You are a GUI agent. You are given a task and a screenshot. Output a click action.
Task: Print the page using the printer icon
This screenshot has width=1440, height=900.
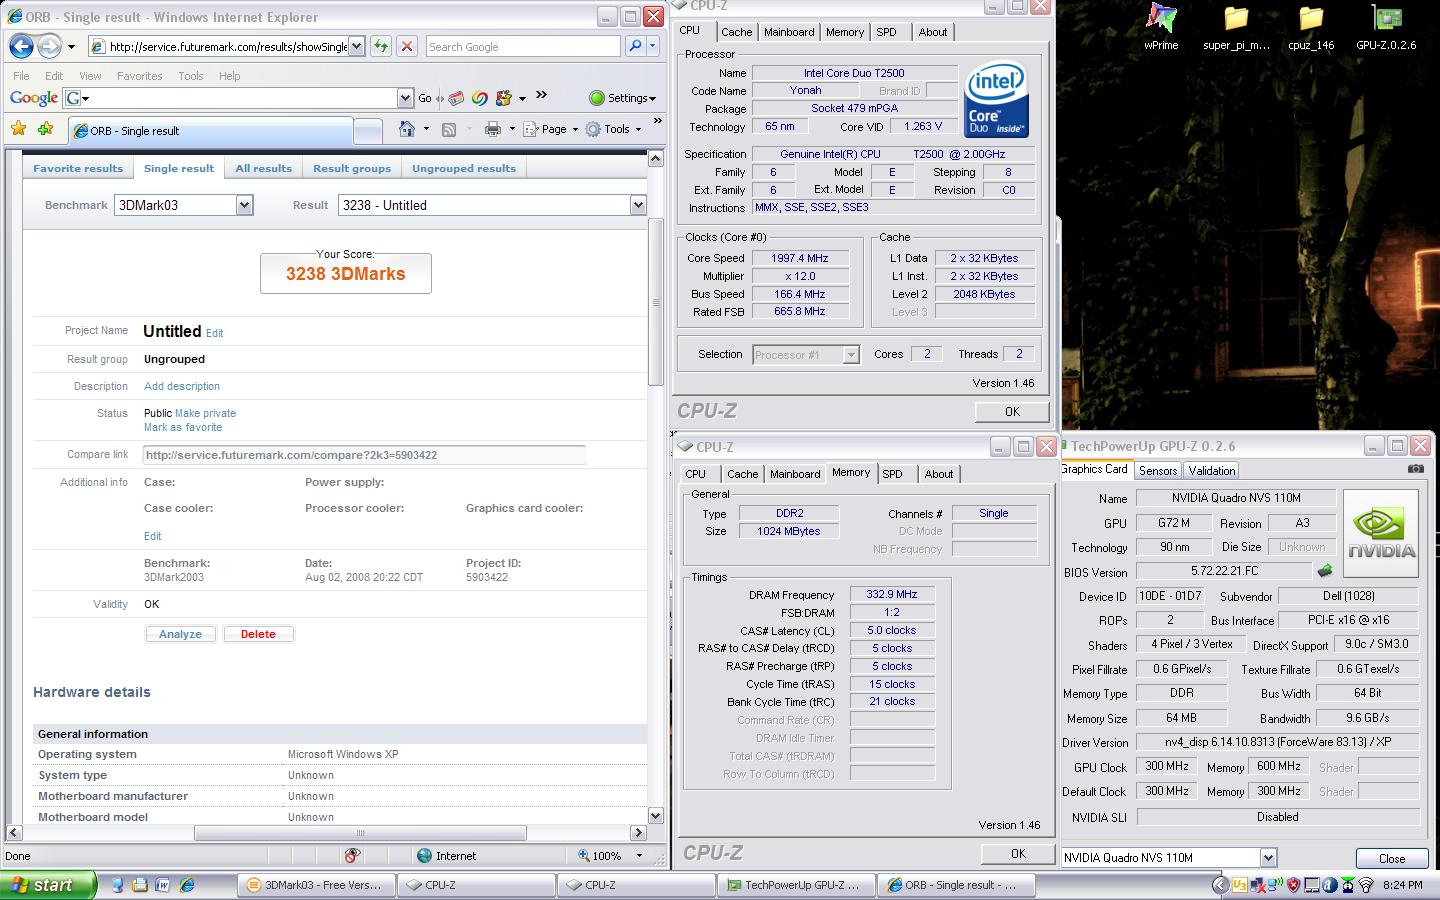click(x=492, y=129)
